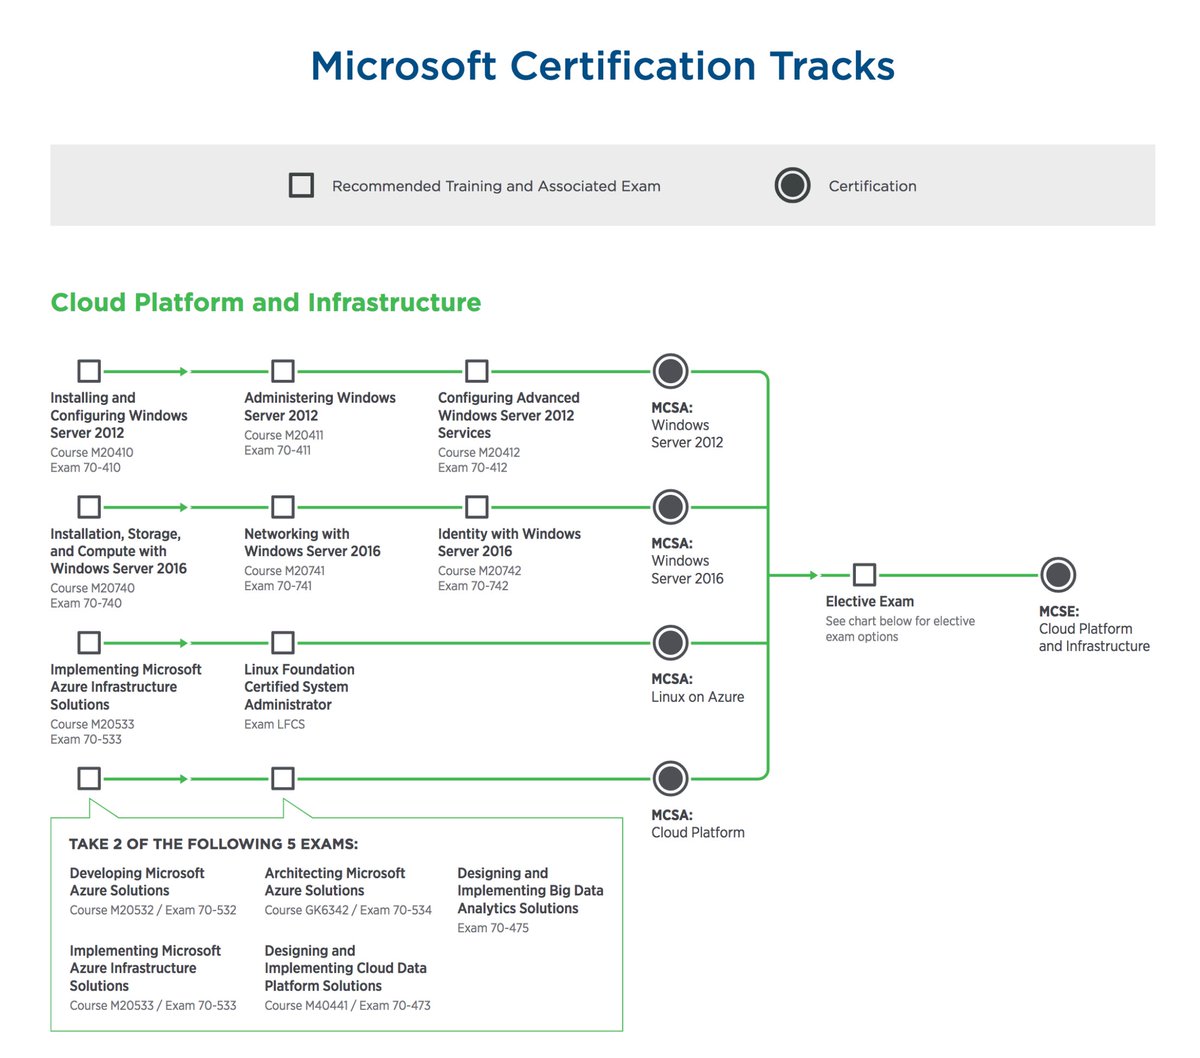This screenshot has width=1200, height=1058.
Task: Click the Exam 70-411 text
Action: (277, 451)
